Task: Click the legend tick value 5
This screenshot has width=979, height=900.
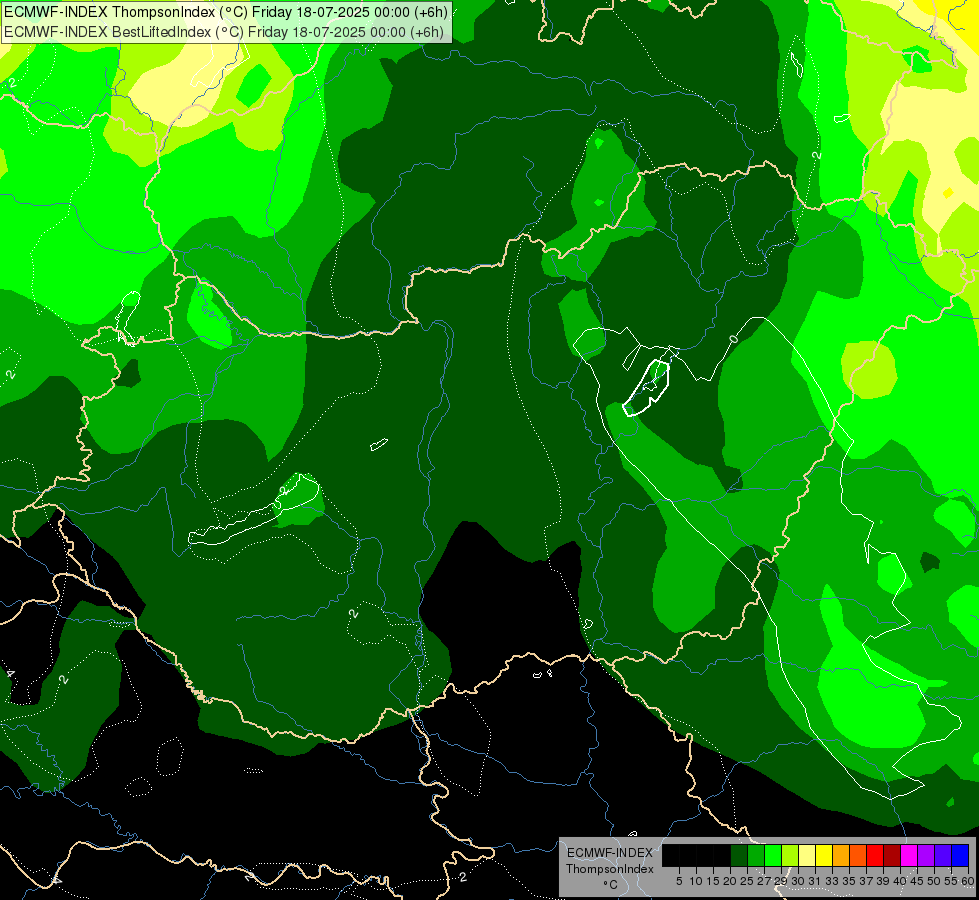Action: [x=679, y=881]
